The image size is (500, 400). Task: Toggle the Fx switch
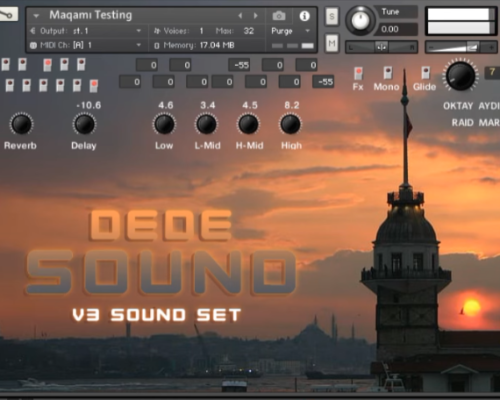click(x=358, y=73)
